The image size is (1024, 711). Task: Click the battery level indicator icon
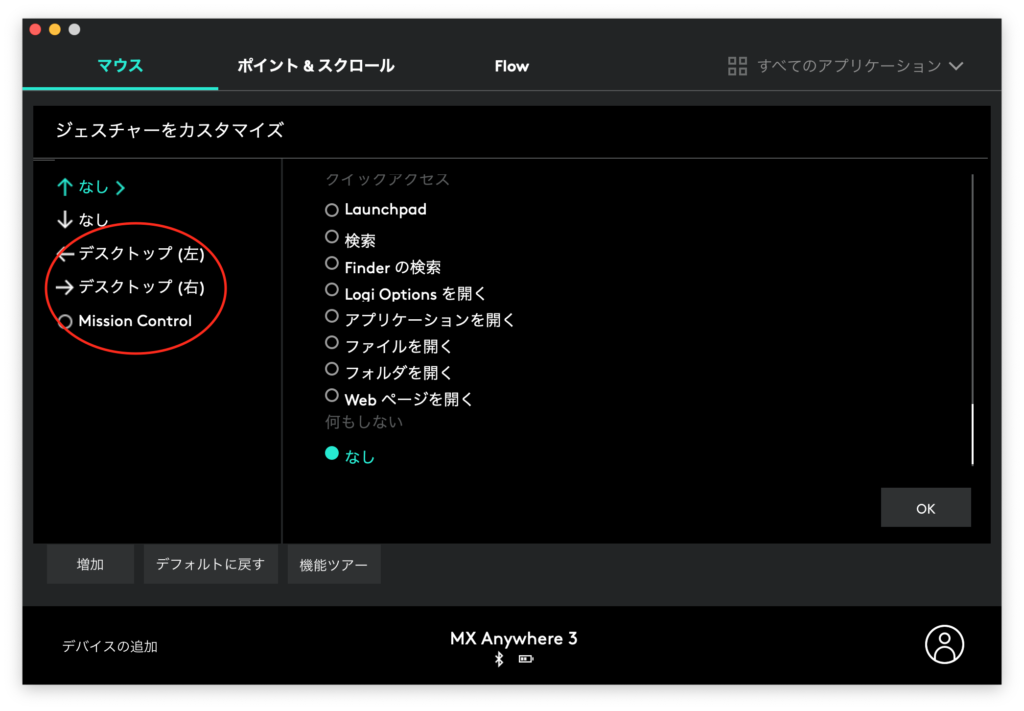pos(526,660)
